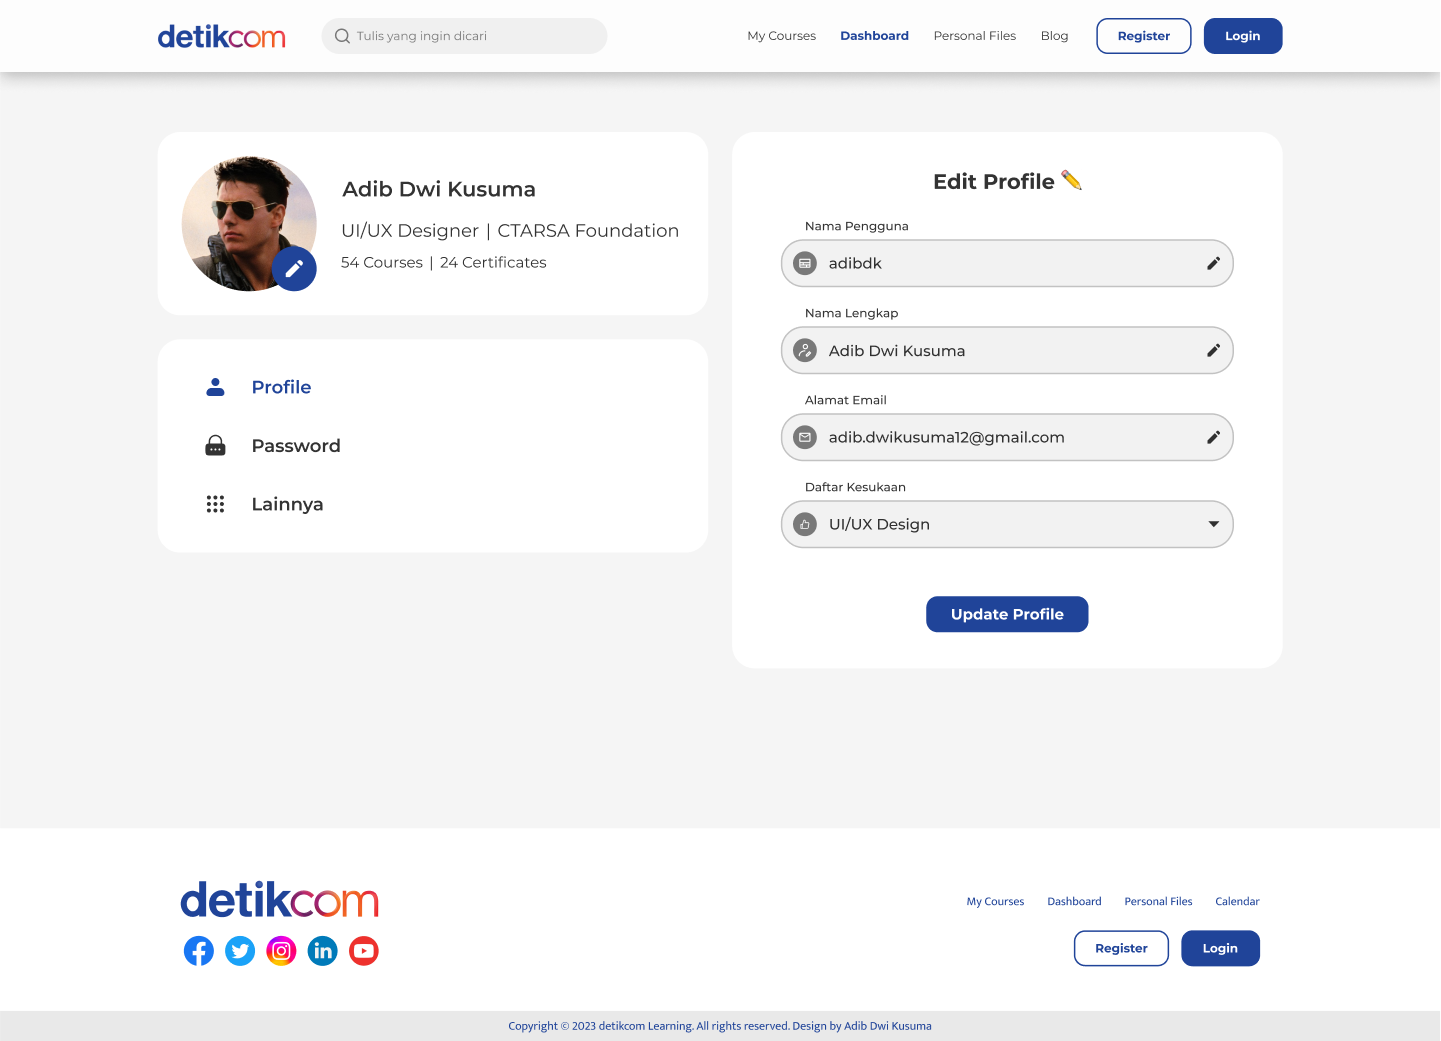Click edit pencil in Nama Lengkap field
This screenshot has height=1041, width=1441.
(1213, 351)
